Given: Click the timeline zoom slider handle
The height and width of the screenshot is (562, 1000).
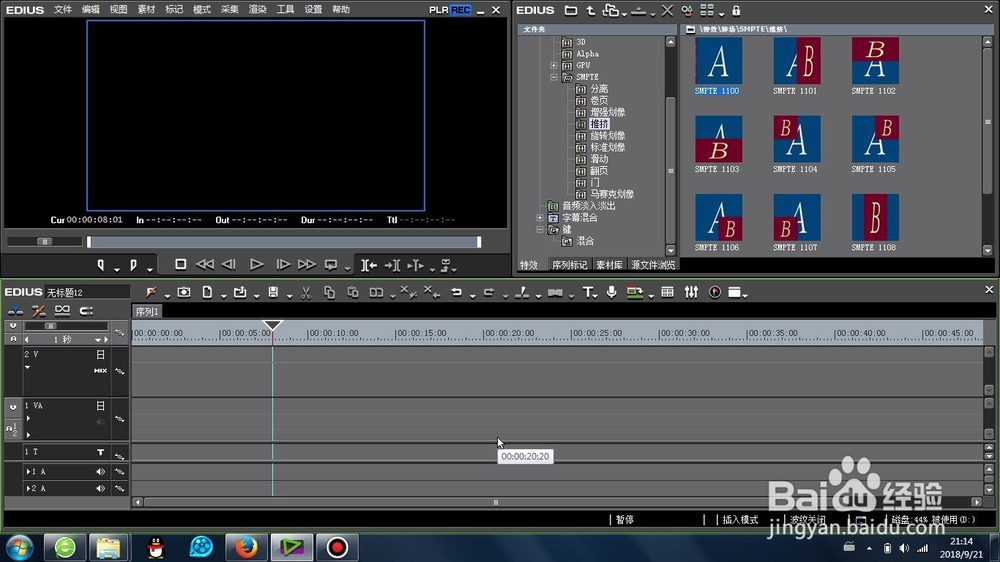Looking at the screenshot, I should [50, 326].
